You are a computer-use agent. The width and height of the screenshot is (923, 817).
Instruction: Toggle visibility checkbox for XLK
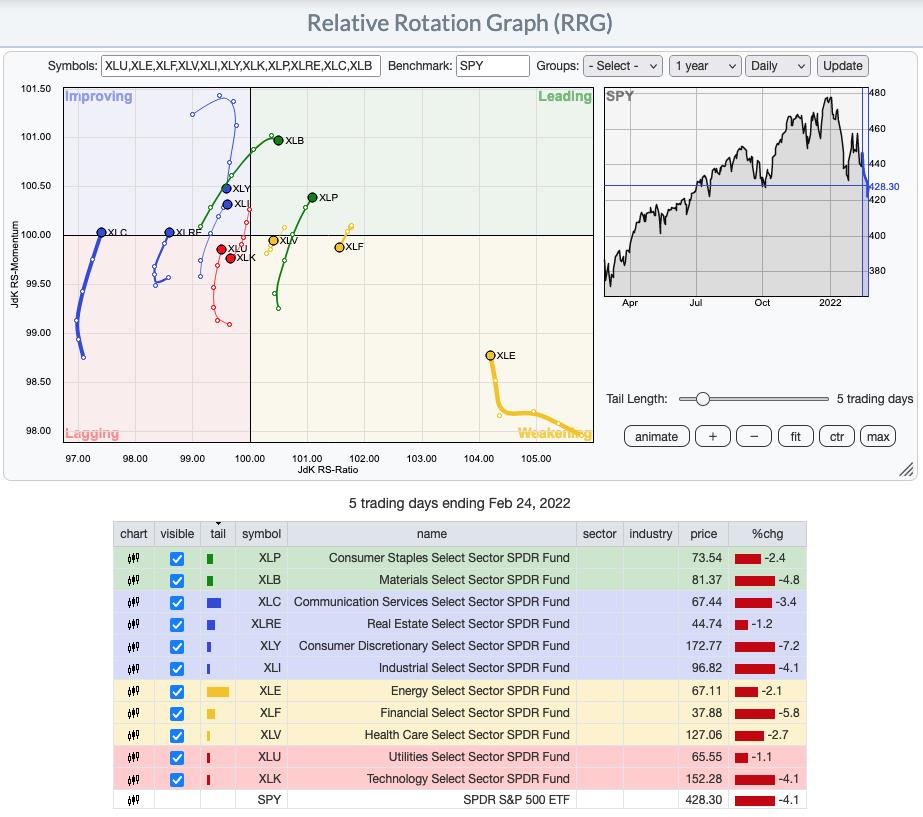point(177,780)
